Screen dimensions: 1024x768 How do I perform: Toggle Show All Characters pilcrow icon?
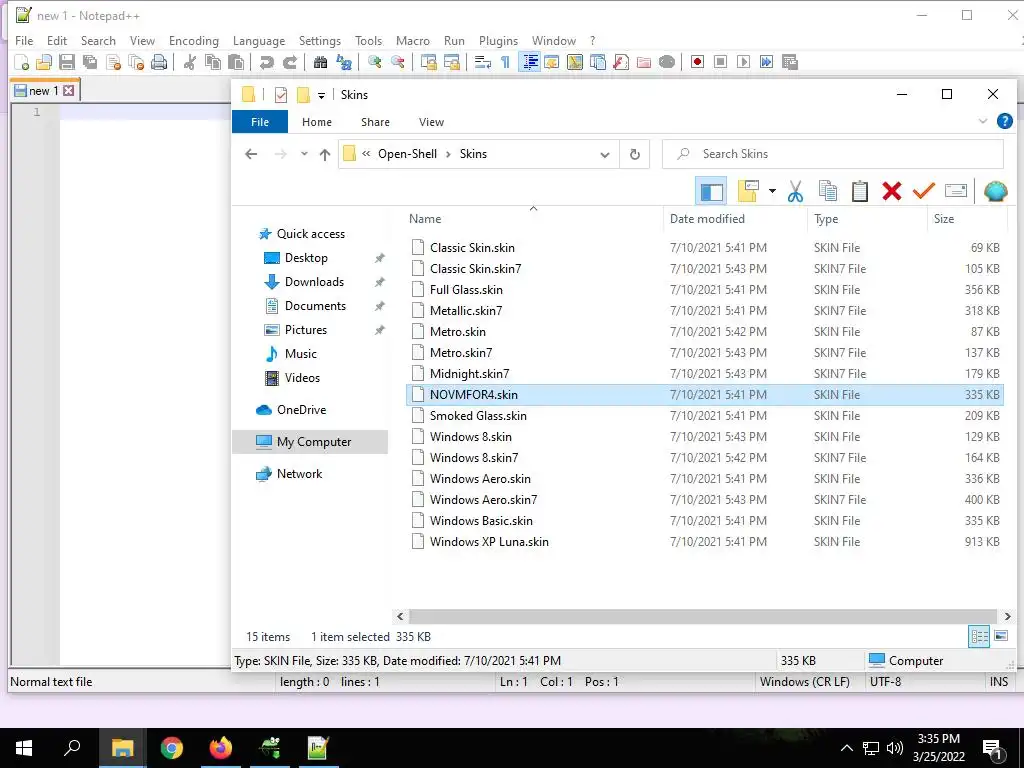505,62
